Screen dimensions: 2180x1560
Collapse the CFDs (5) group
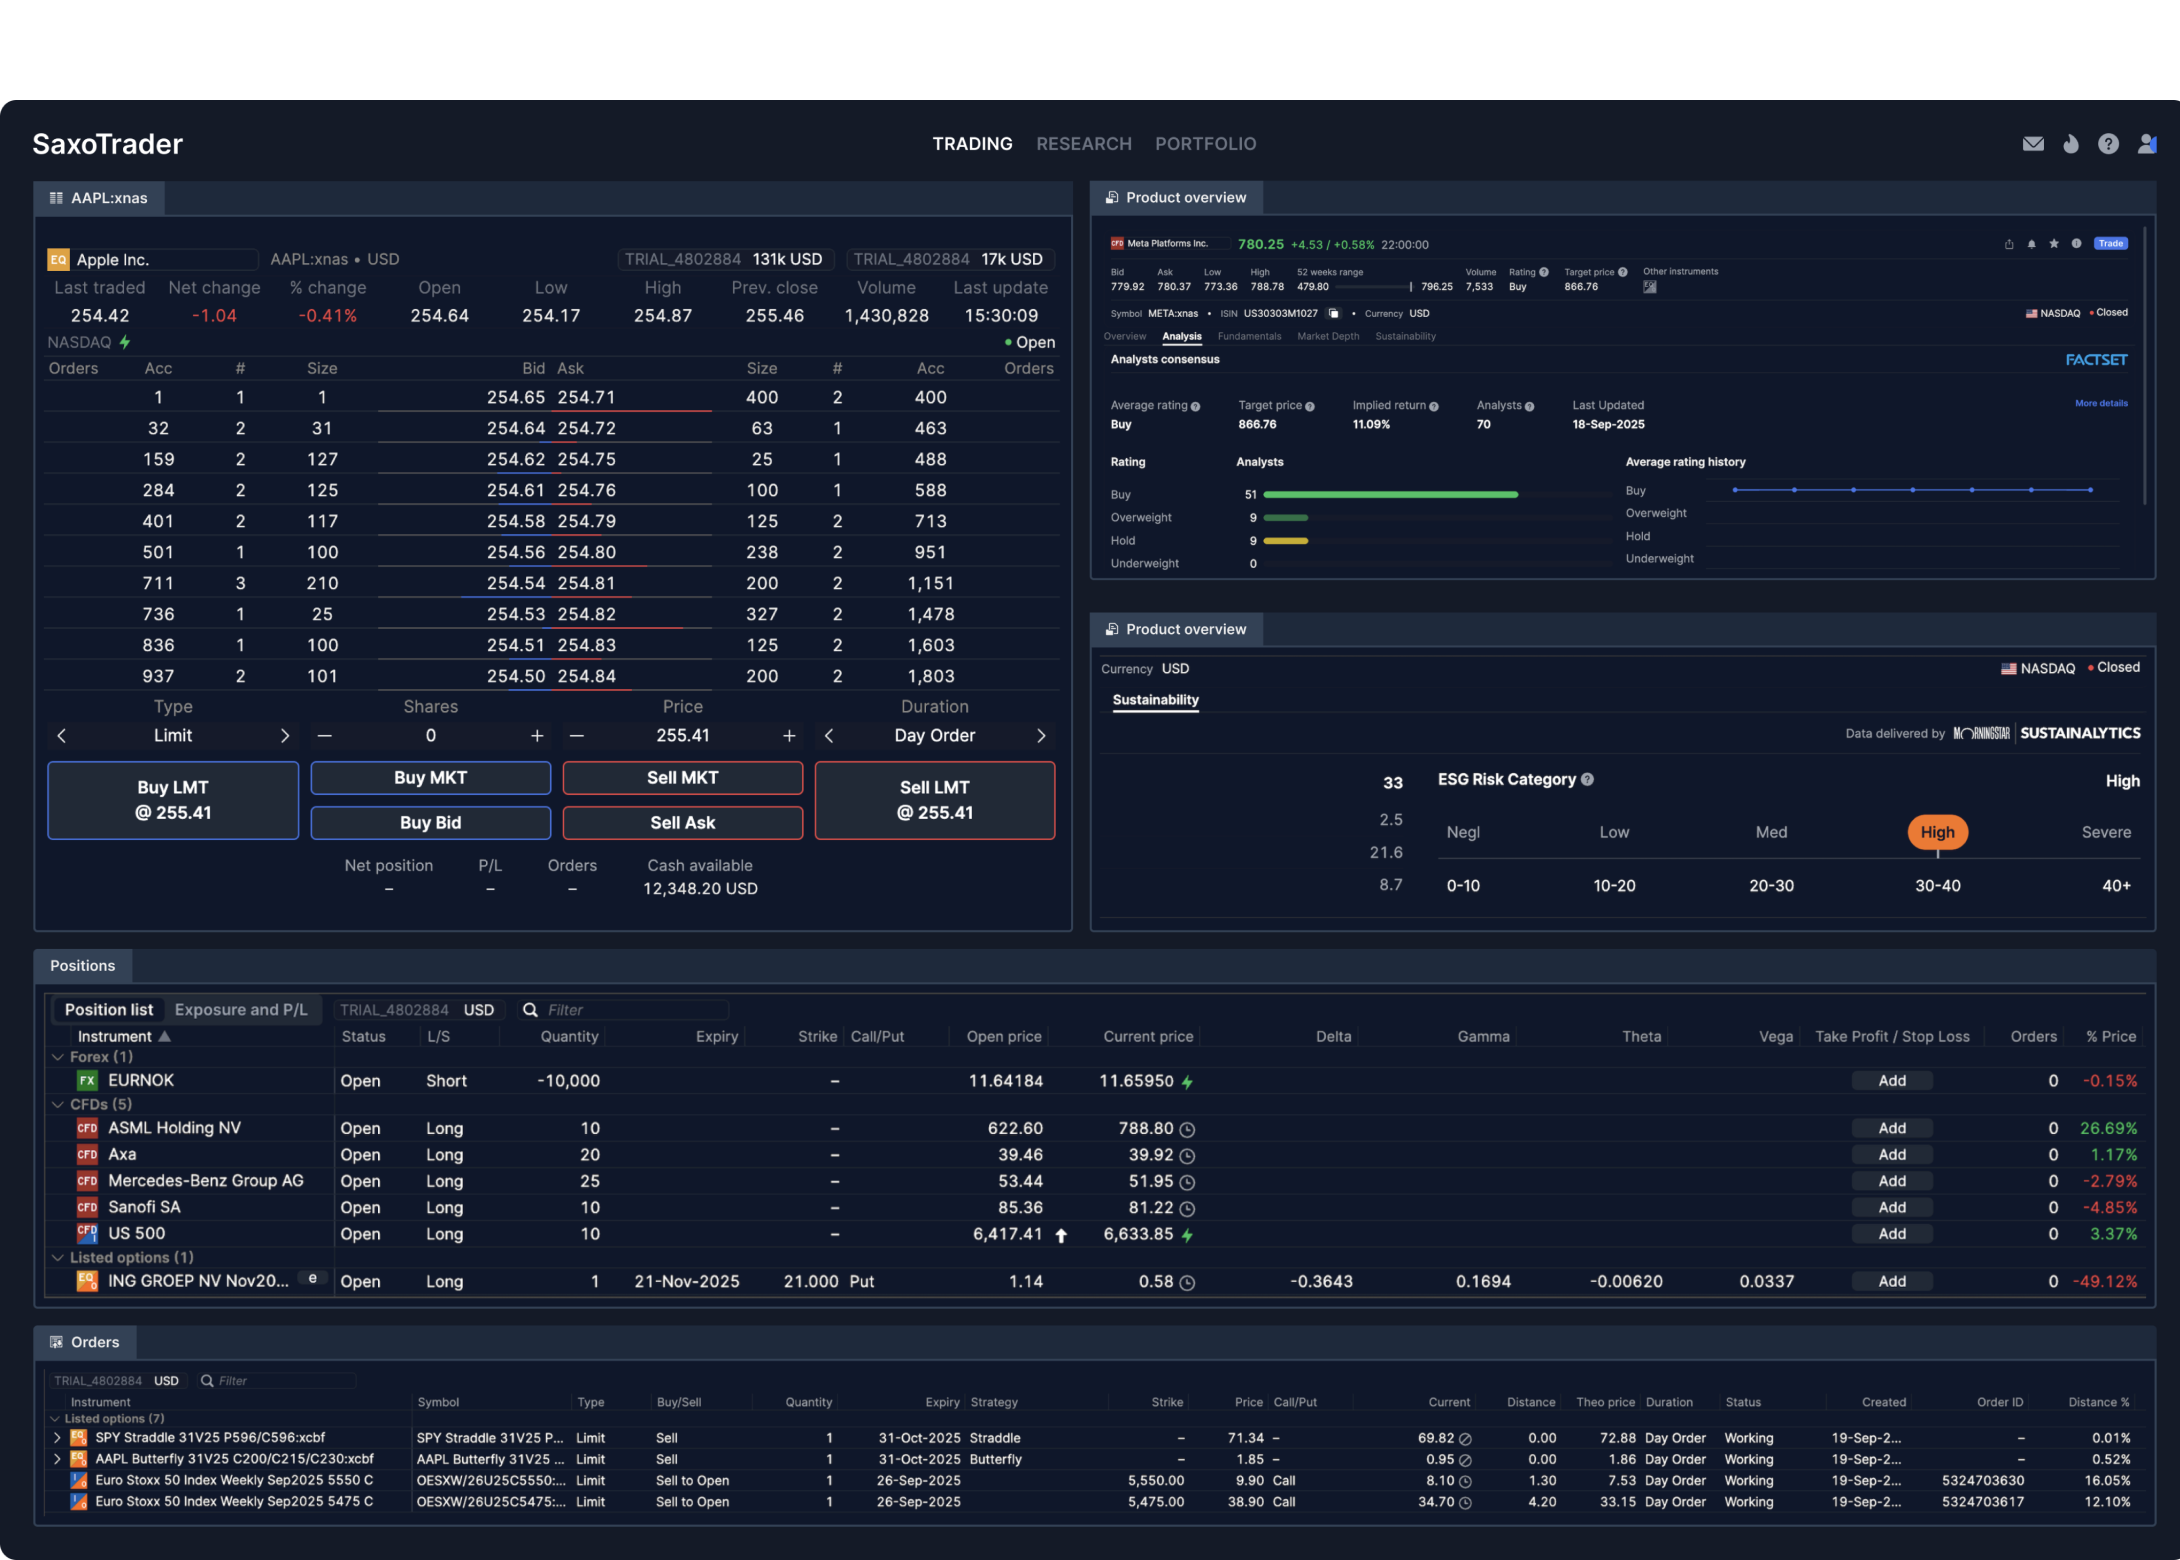(58, 1105)
